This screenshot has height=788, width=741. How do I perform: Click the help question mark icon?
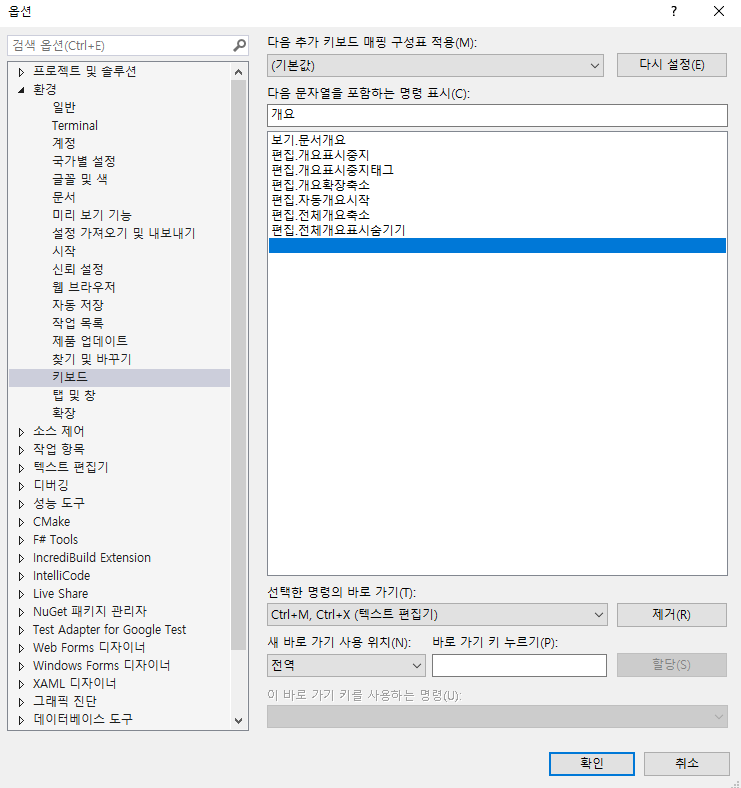click(674, 11)
